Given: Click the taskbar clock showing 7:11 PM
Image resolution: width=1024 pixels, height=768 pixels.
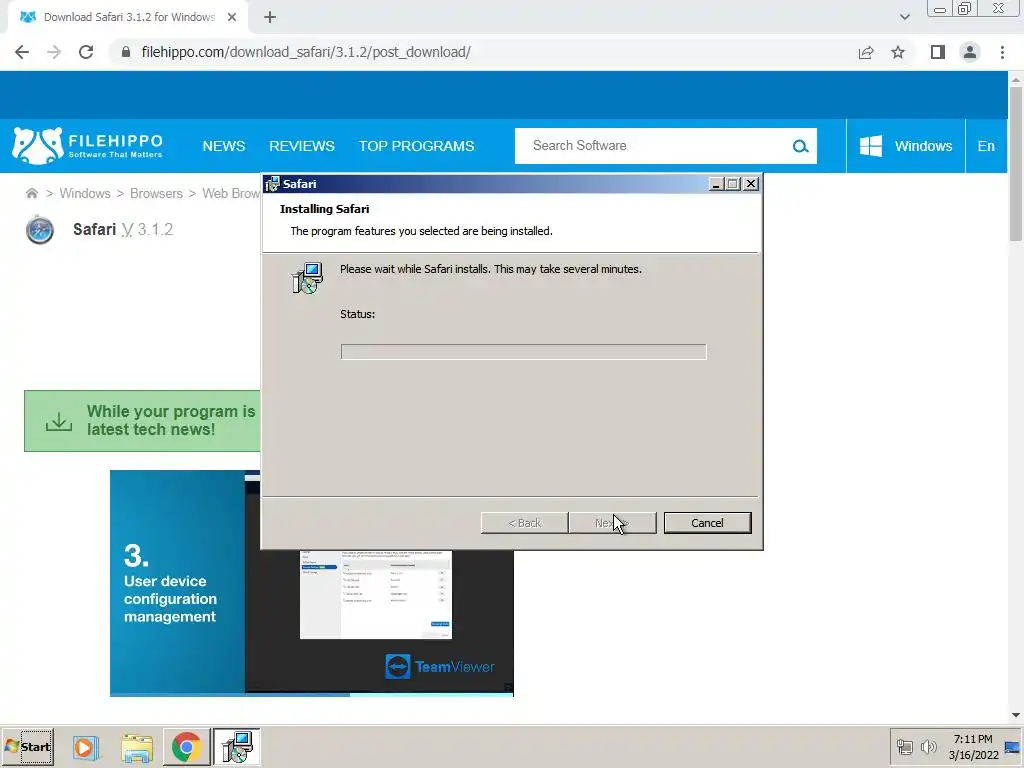Looking at the screenshot, I should (973, 747).
